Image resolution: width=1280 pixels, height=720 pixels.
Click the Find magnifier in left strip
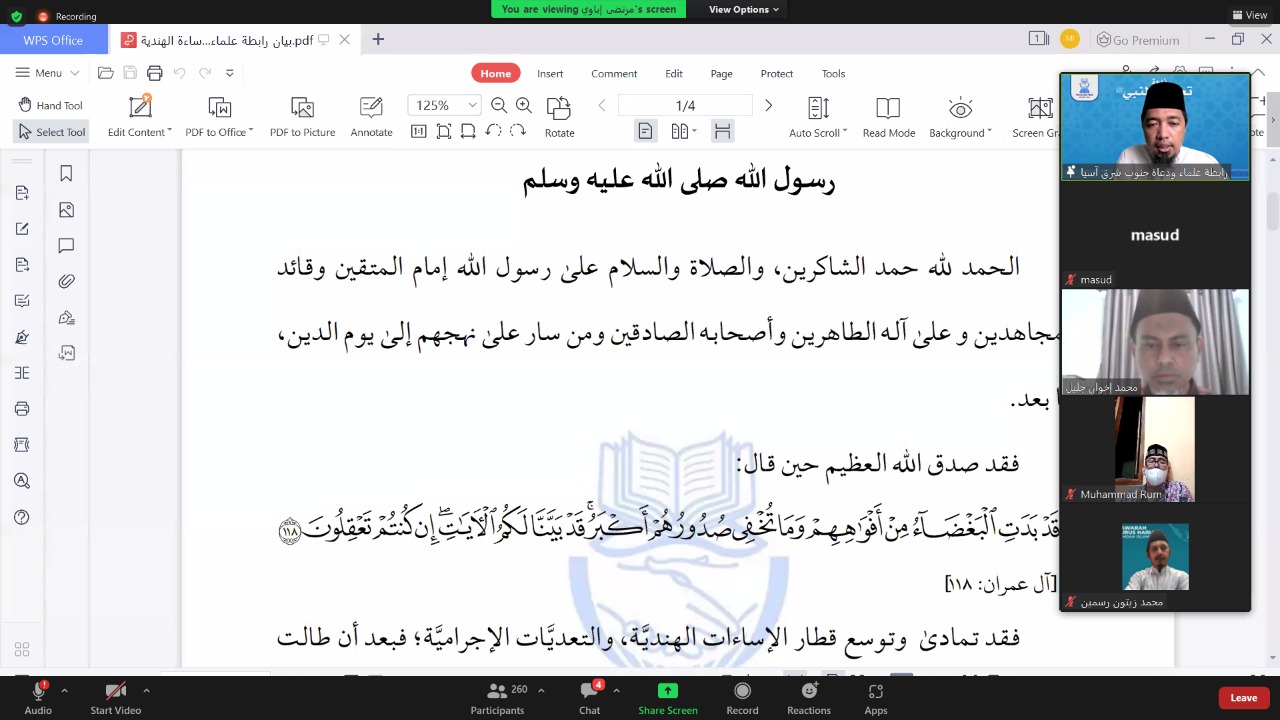click(22, 481)
